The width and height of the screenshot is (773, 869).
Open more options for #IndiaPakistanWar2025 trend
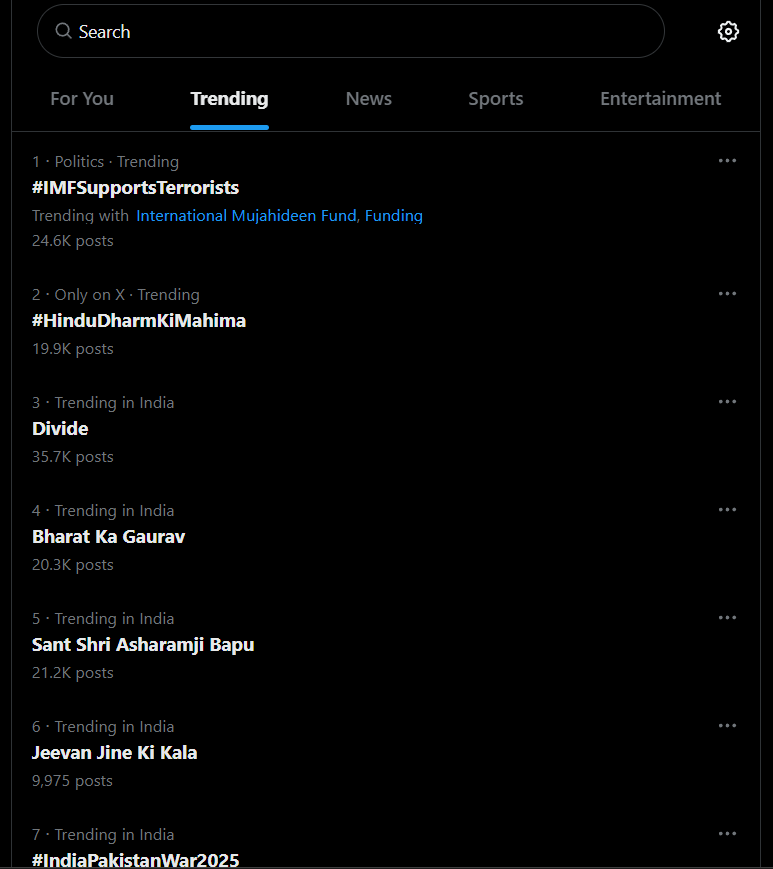click(x=727, y=834)
